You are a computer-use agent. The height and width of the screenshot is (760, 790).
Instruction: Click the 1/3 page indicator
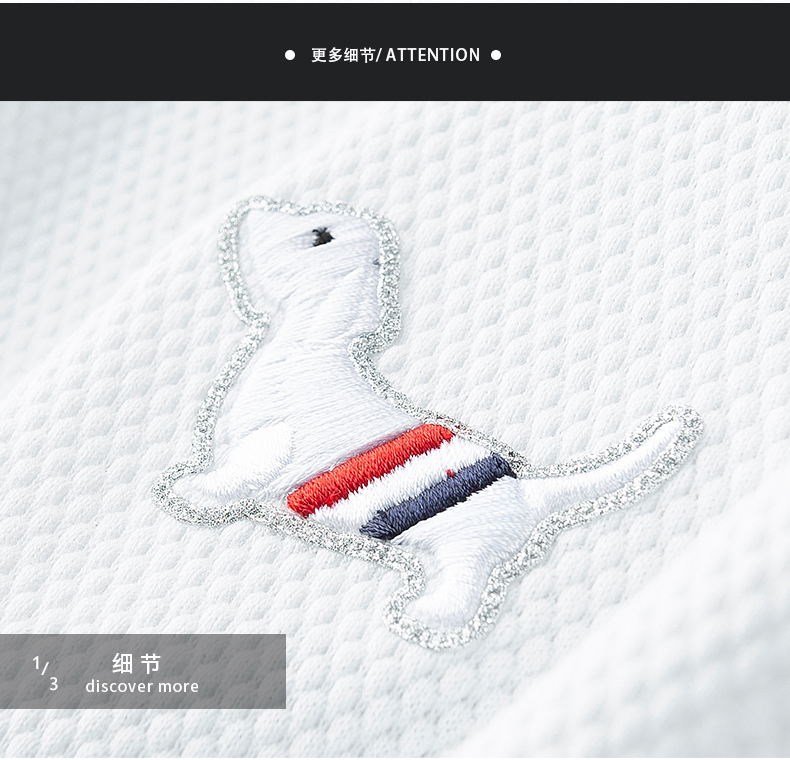click(45, 673)
